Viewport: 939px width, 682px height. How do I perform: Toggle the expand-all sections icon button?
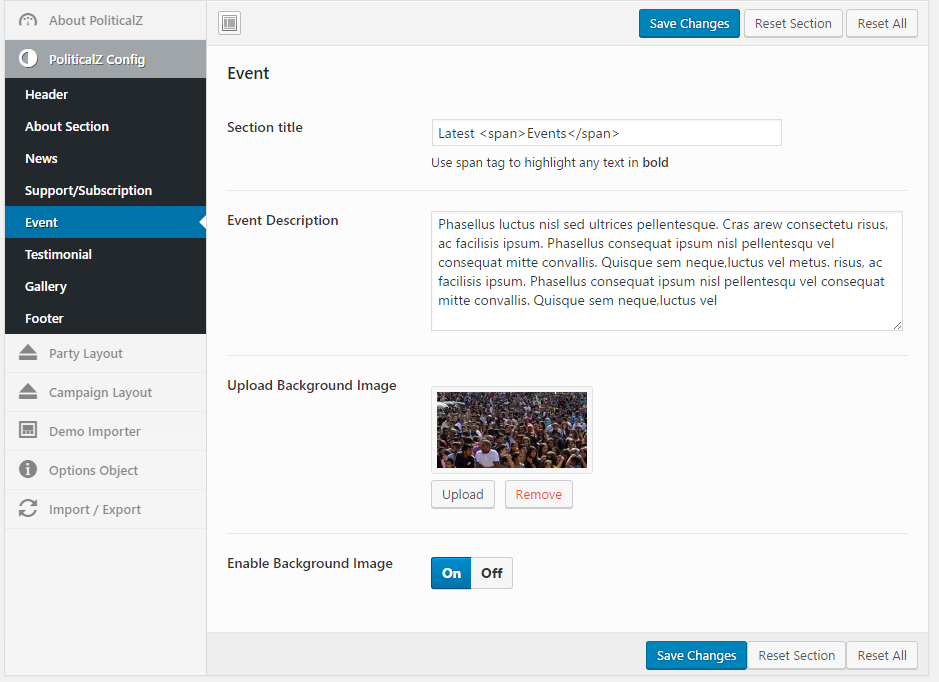[x=229, y=23]
